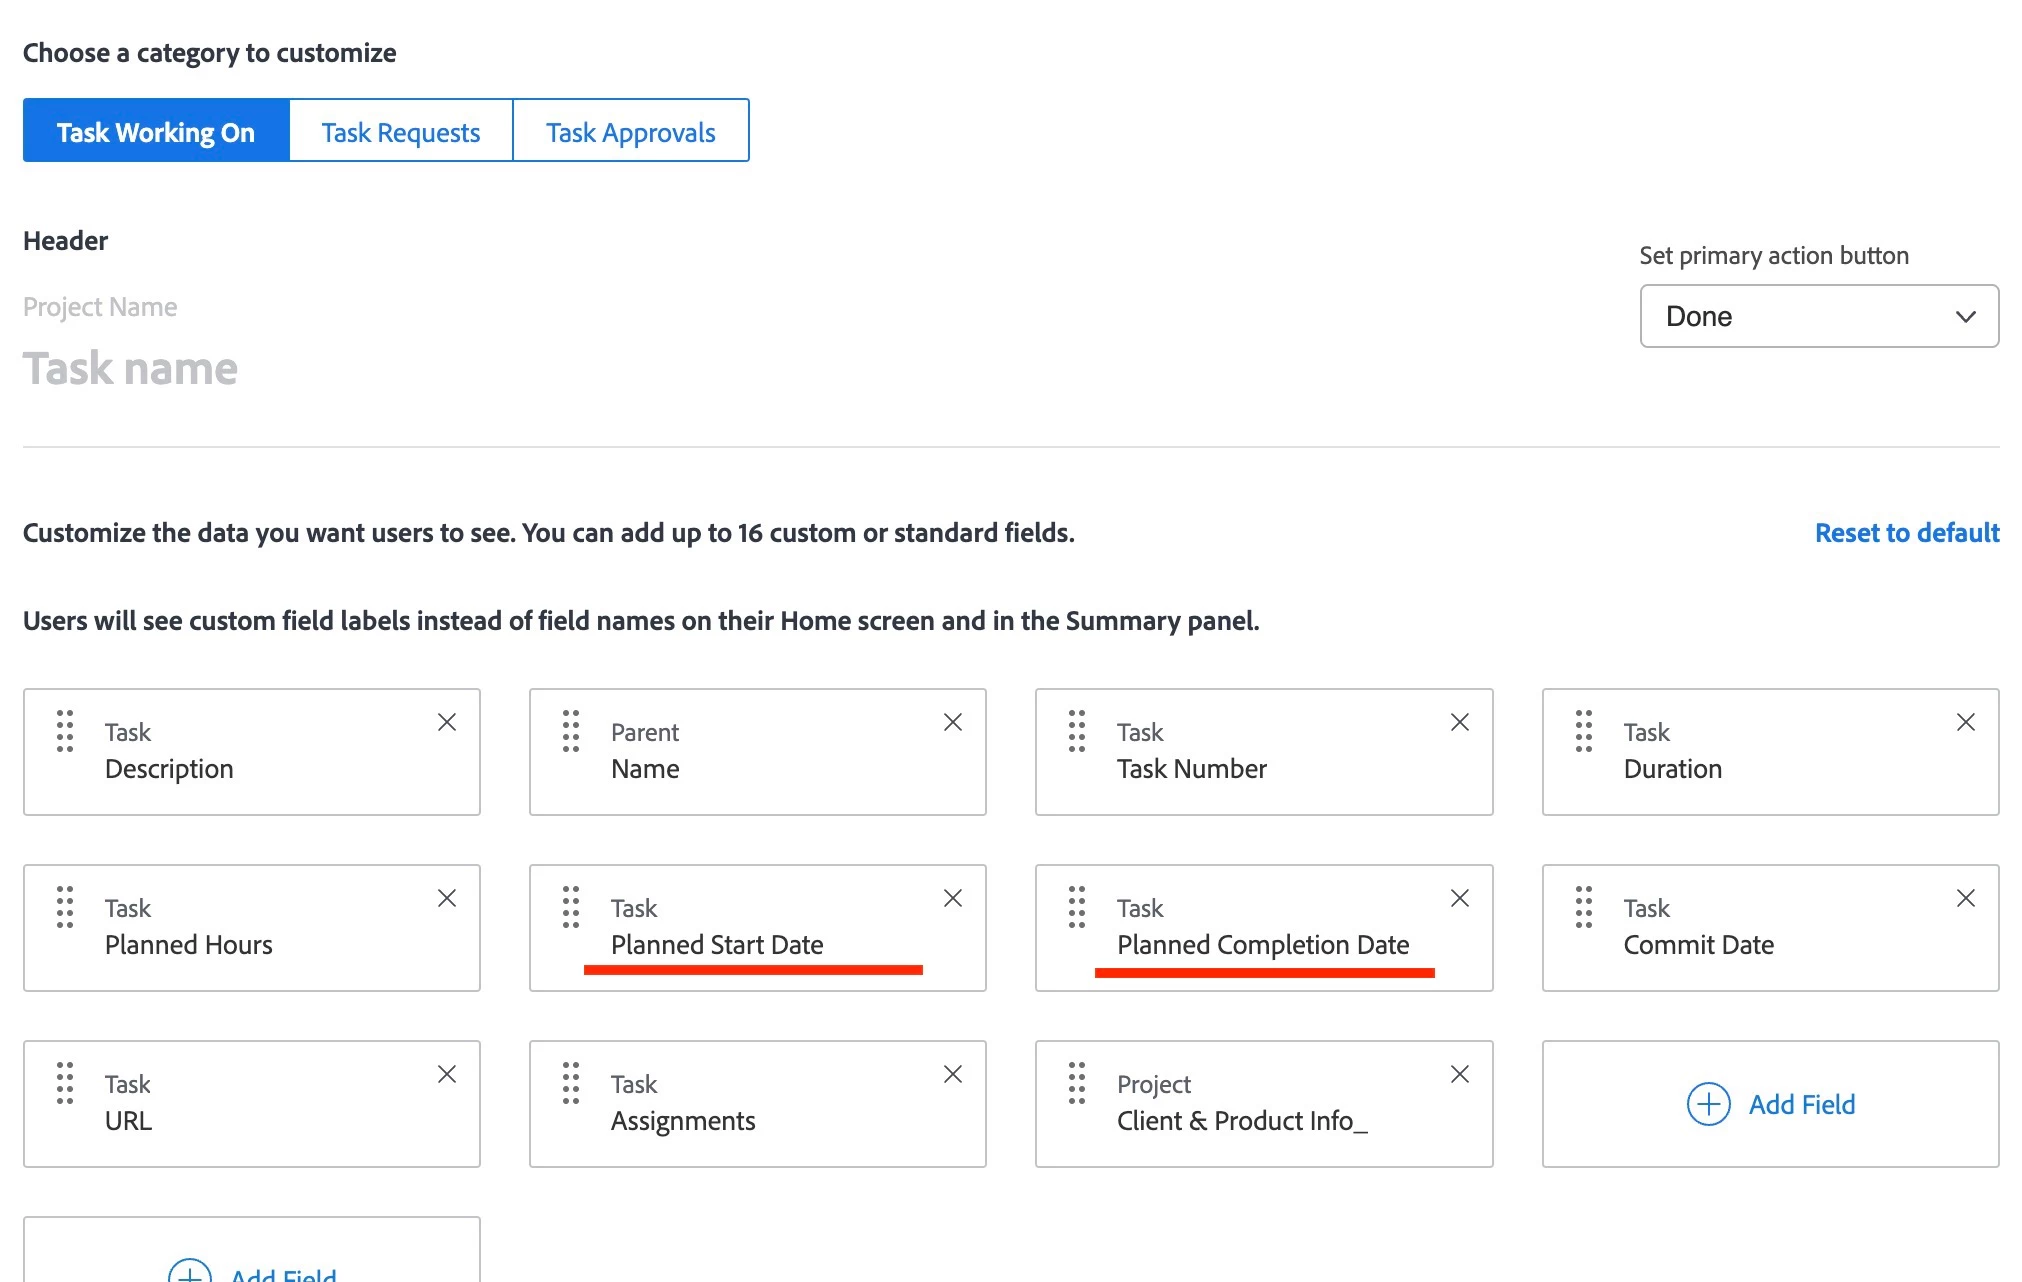This screenshot has height=1282, width=2022.
Task: Click the Reset to default link
Action: click(1906, 533)
